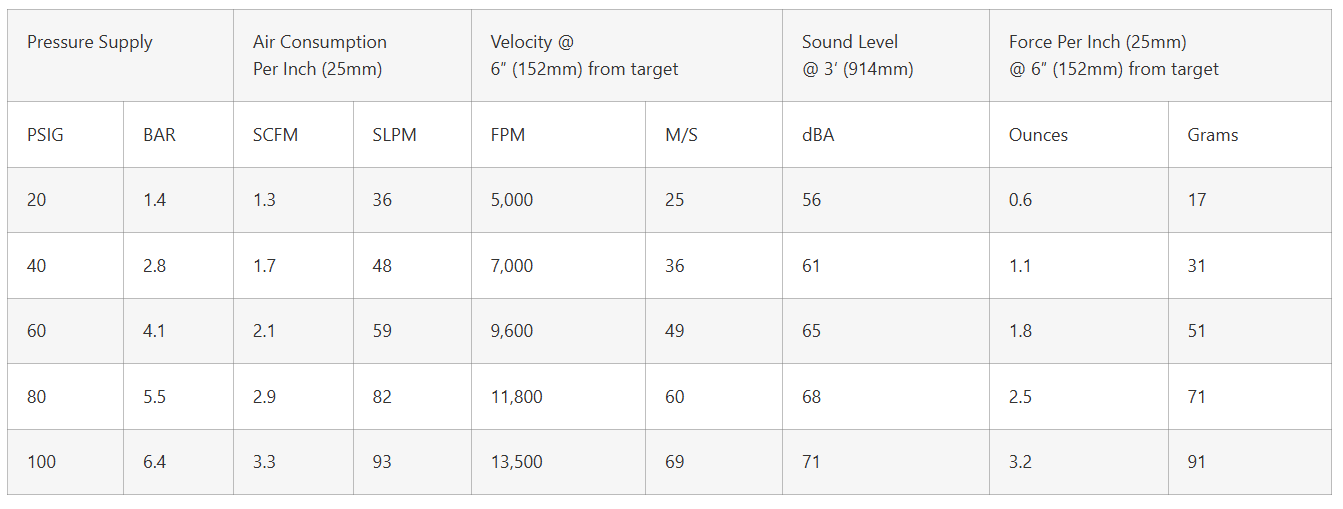The width and height of the screenshot is (1343, 509).
Task: Select the BAR column subheader
Action: (x=159, y=135)
